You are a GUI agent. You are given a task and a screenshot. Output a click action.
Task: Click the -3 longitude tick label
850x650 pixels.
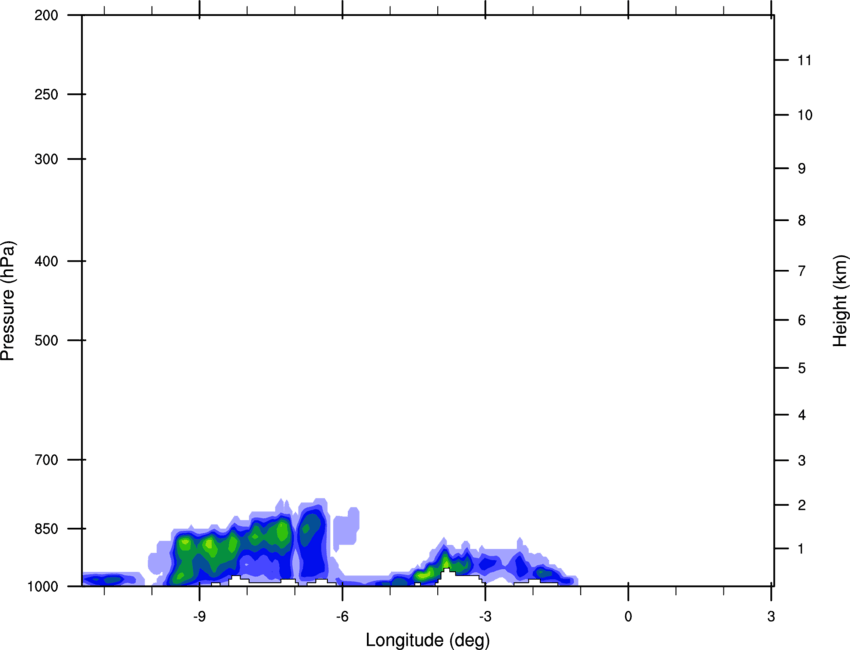(485, 617)
